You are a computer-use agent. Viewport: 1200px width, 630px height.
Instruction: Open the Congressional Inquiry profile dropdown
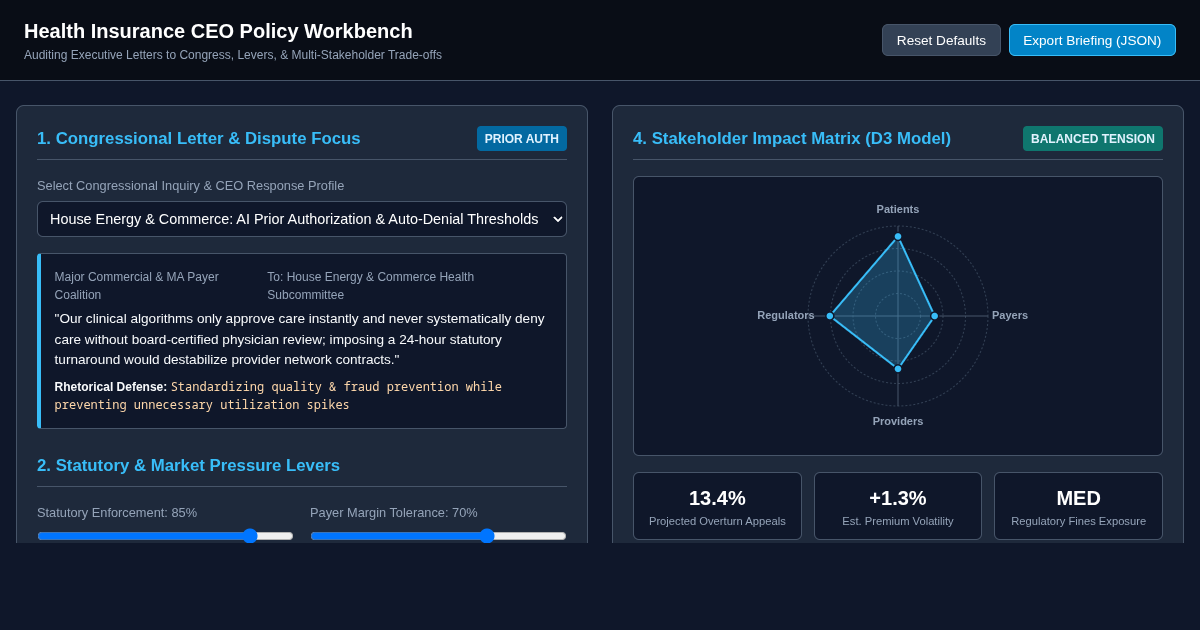pos(302,219)
